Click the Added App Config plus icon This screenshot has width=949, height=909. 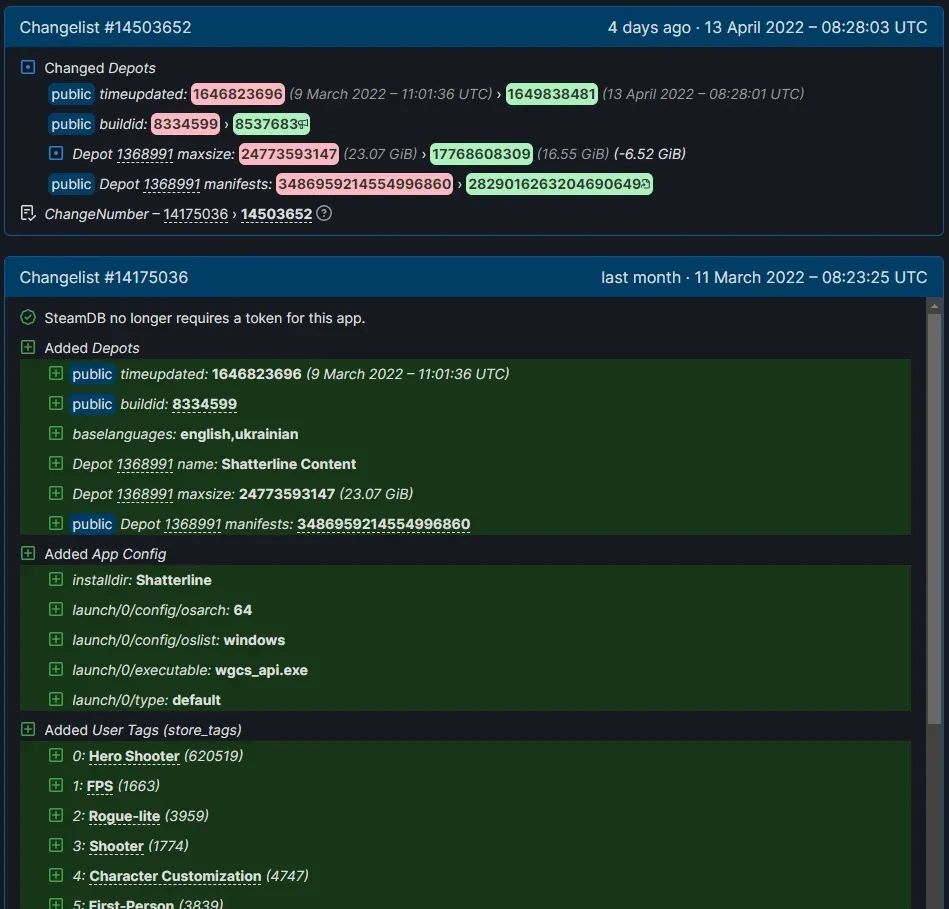[28, 554]
